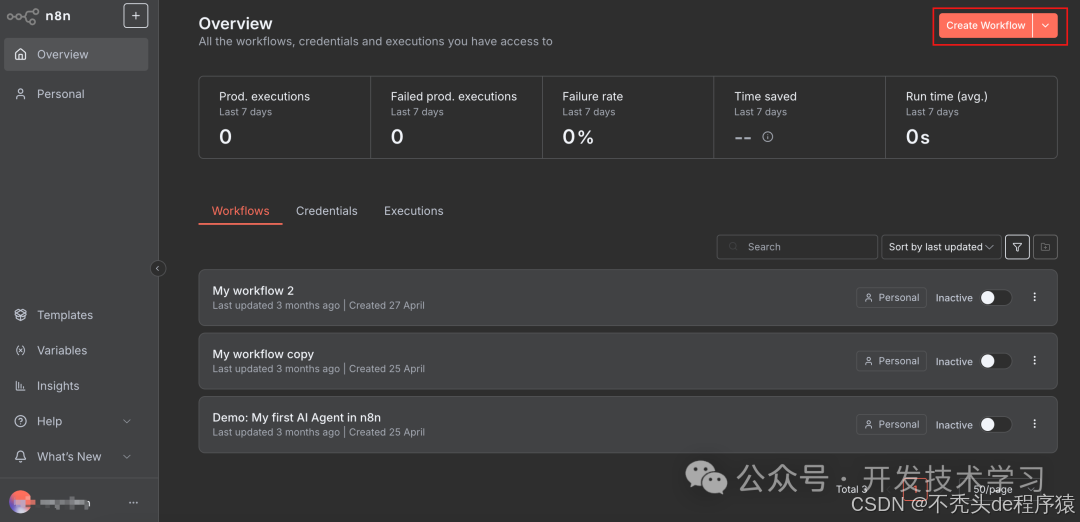Click the Run time (avg.) card

(x=971, y=117)
